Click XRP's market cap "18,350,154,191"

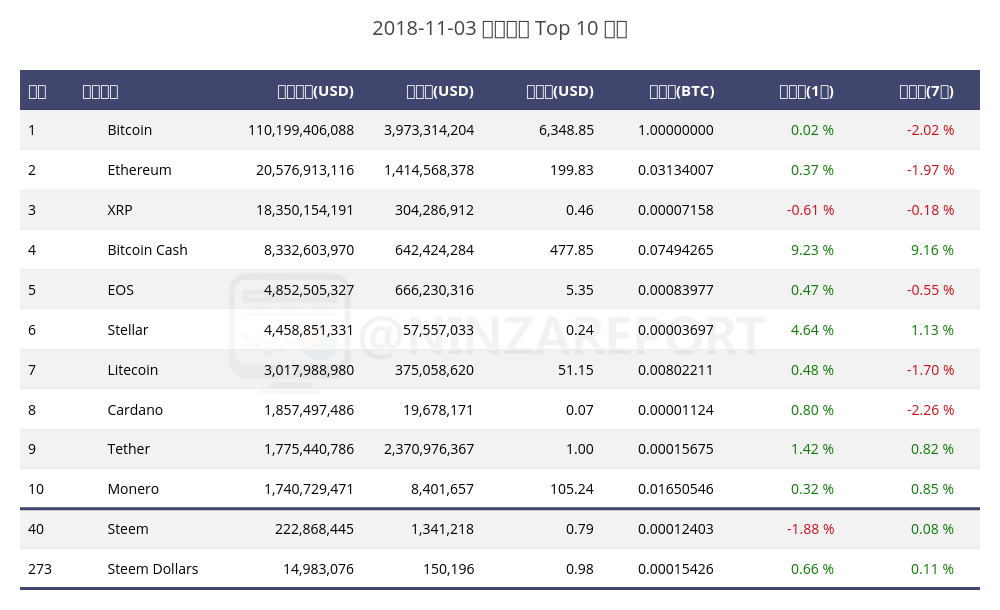coord(305,211)
